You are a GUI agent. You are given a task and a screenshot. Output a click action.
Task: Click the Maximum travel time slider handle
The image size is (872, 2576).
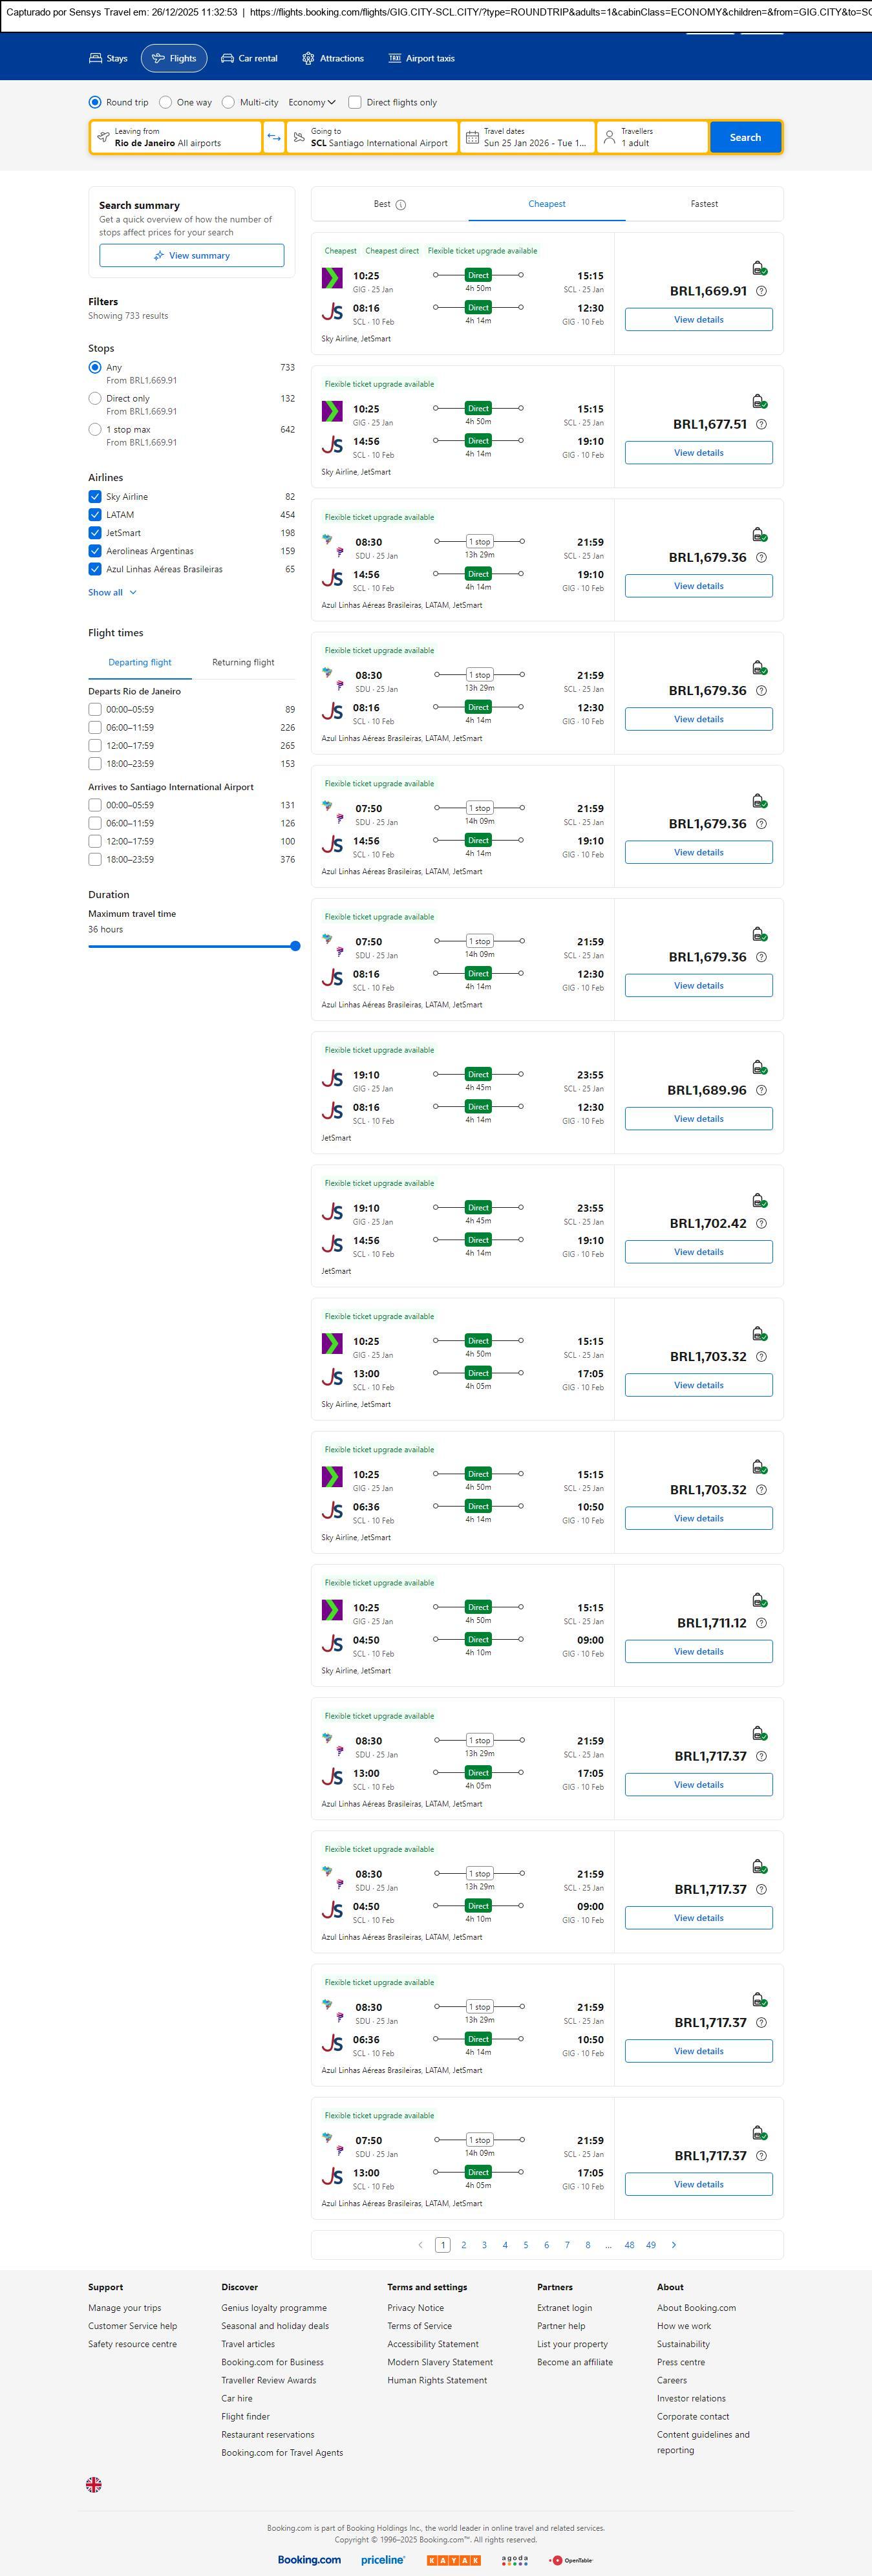(295, 946)
